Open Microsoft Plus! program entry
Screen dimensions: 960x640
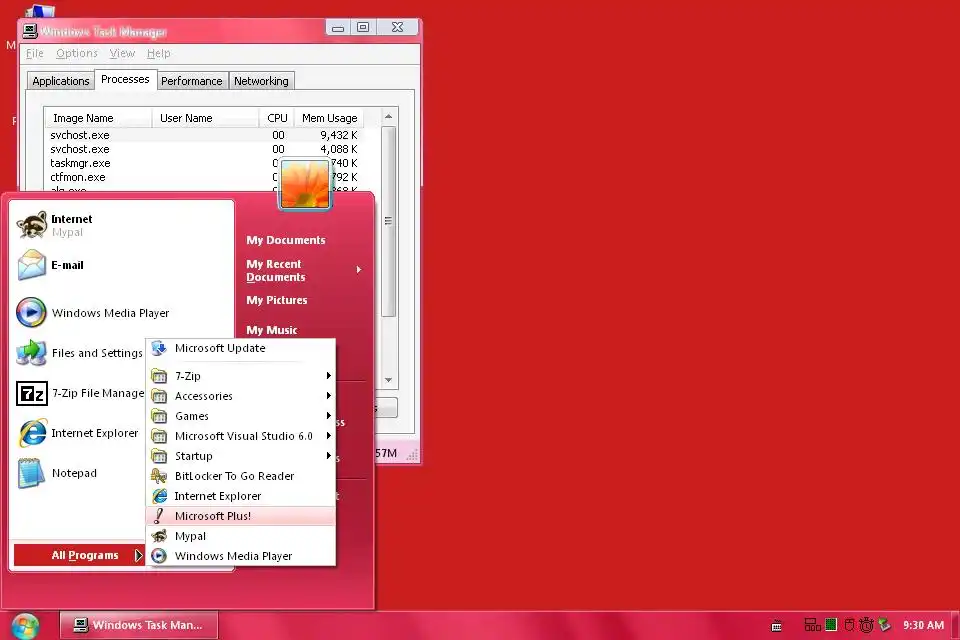tap(241, 516)
